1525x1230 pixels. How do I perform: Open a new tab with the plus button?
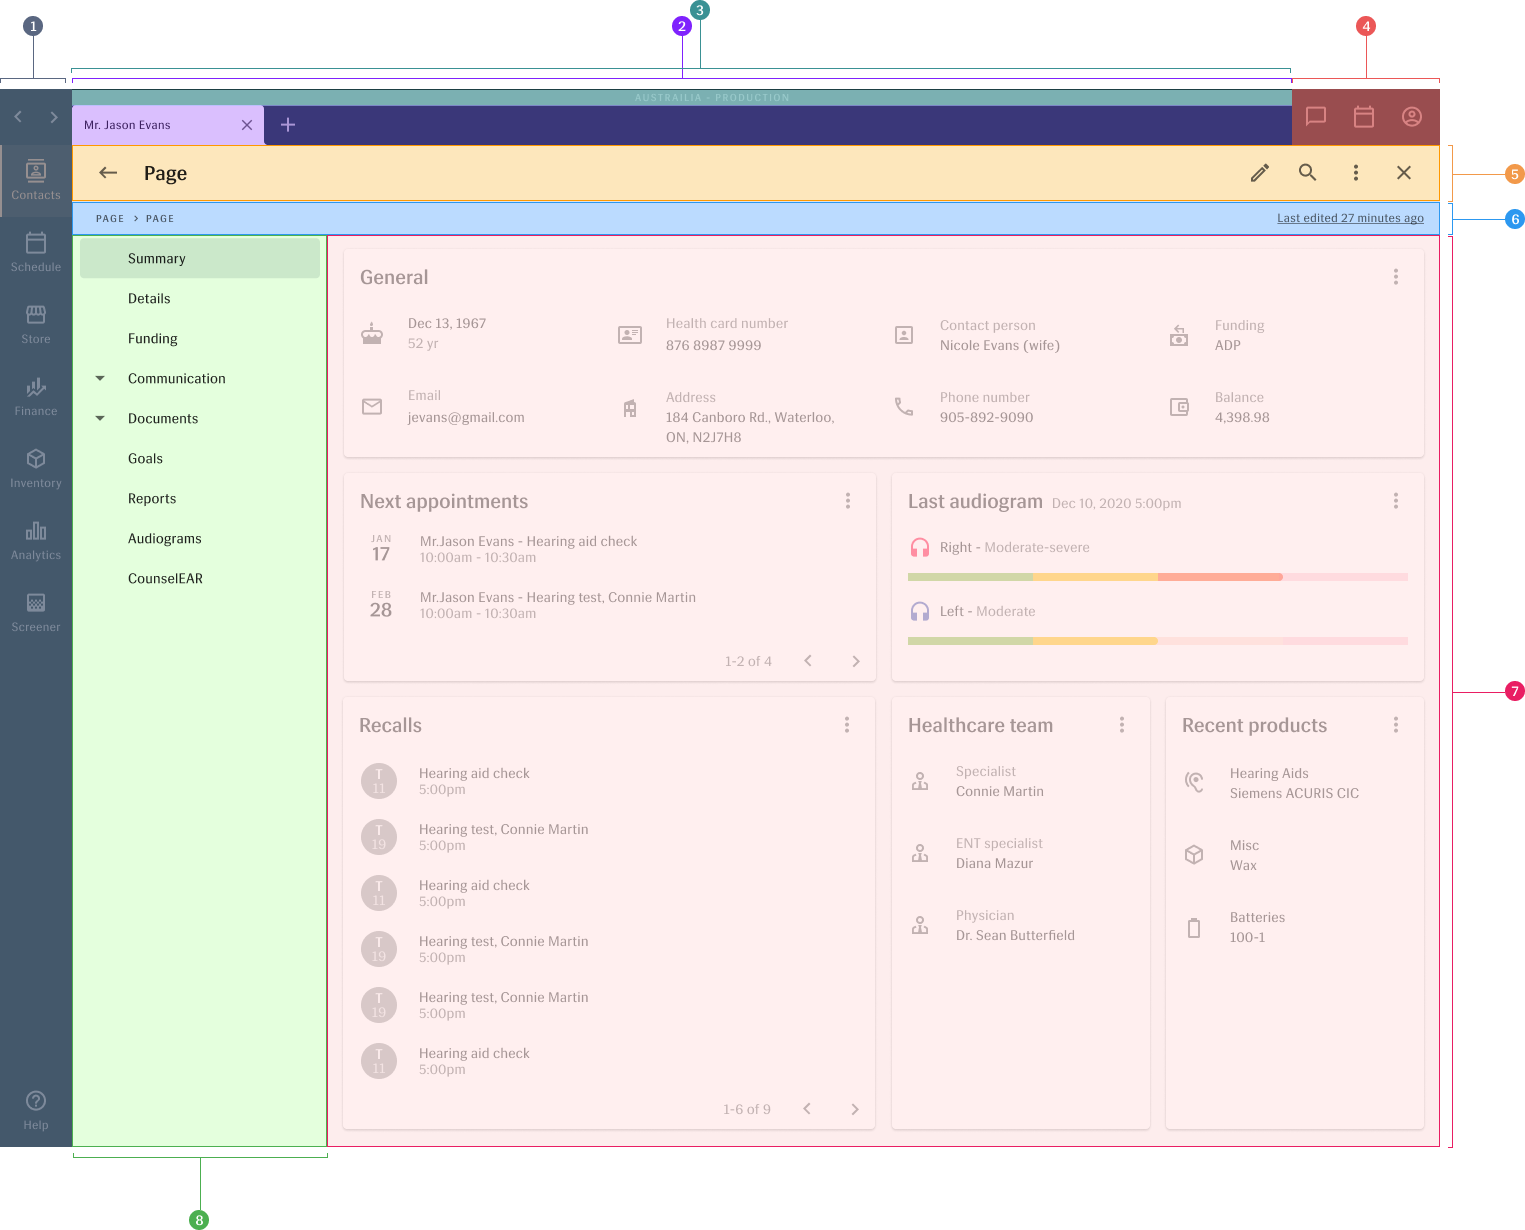pyautogui.click(x=287, y=124)
